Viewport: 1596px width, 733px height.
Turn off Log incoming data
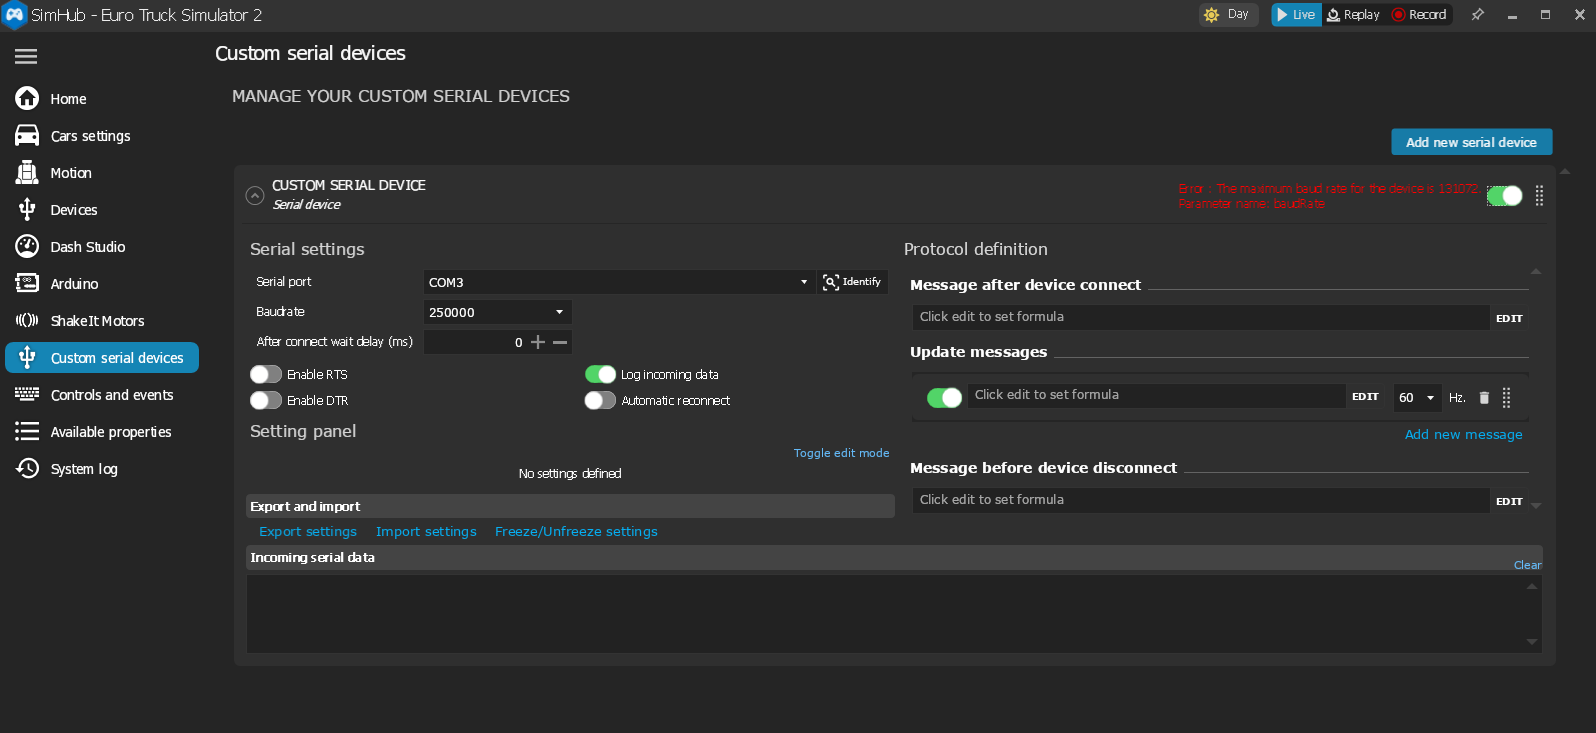[x=600, y=374]
